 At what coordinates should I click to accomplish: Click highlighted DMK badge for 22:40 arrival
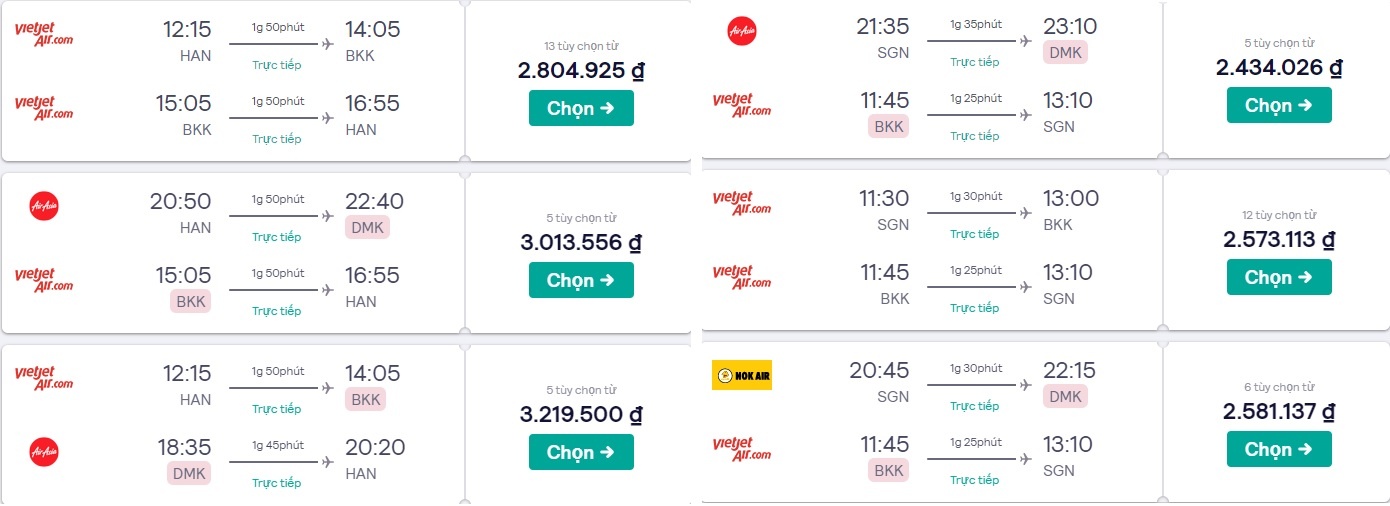(x=367, y=228)
